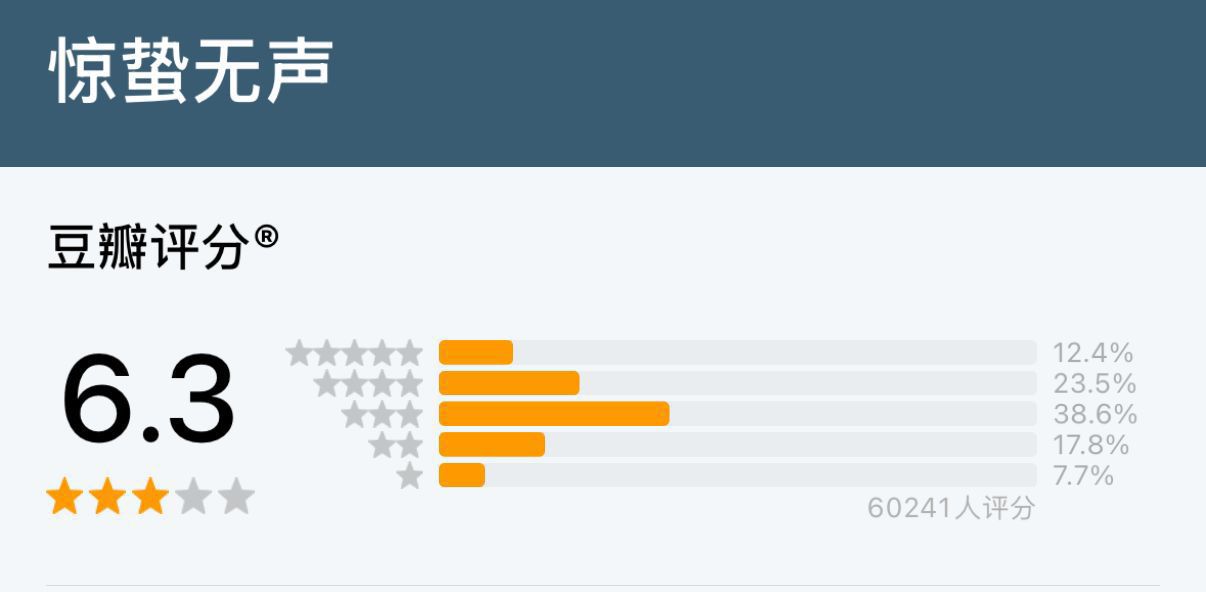This screenshot has height=592, width=1206.
Task: Click the large 6.3 score
Action: point(148,402)
